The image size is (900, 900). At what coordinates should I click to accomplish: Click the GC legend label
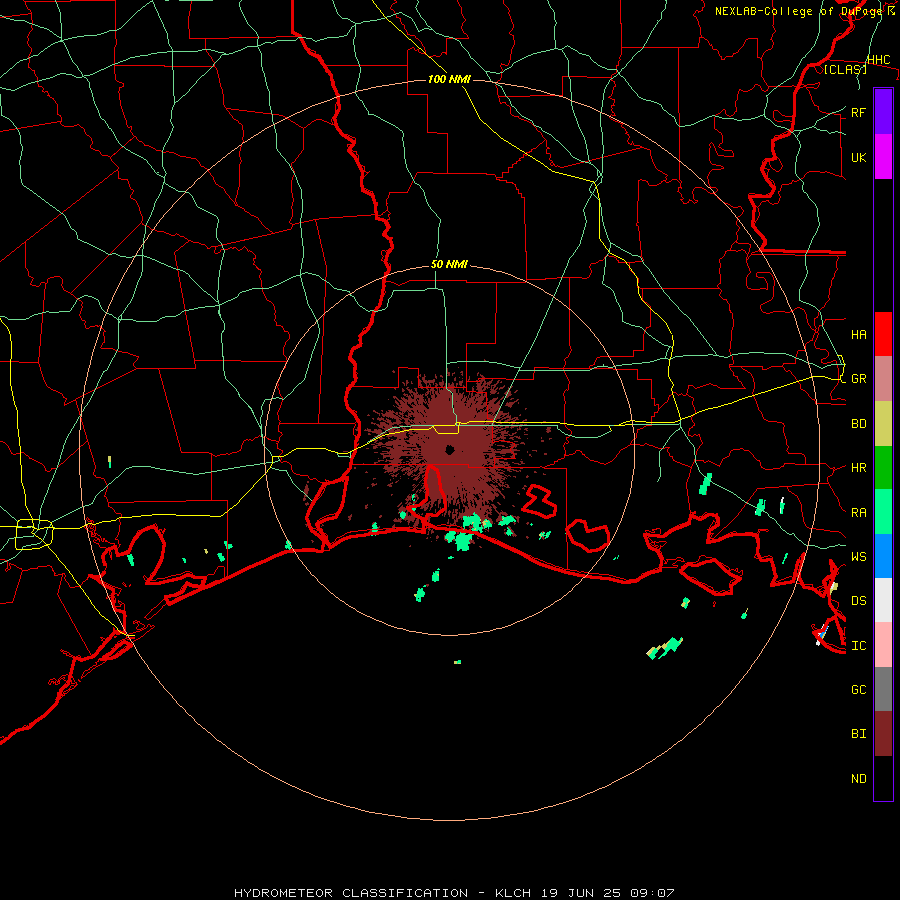(x=858, y=690)
